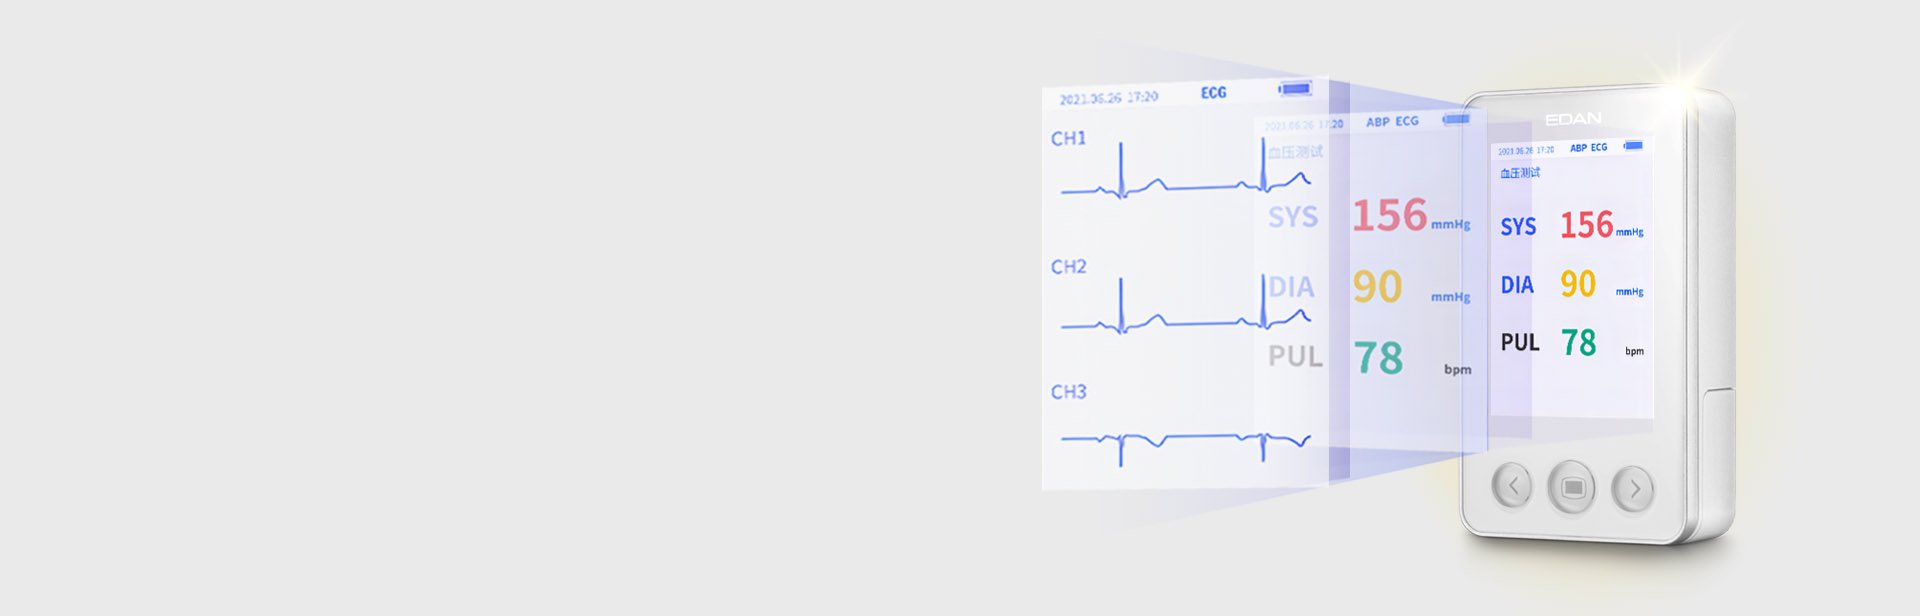Click the EDAN logo on the device
Image resolution: width=1920 pixels, height=616 pixels.
1573,119
